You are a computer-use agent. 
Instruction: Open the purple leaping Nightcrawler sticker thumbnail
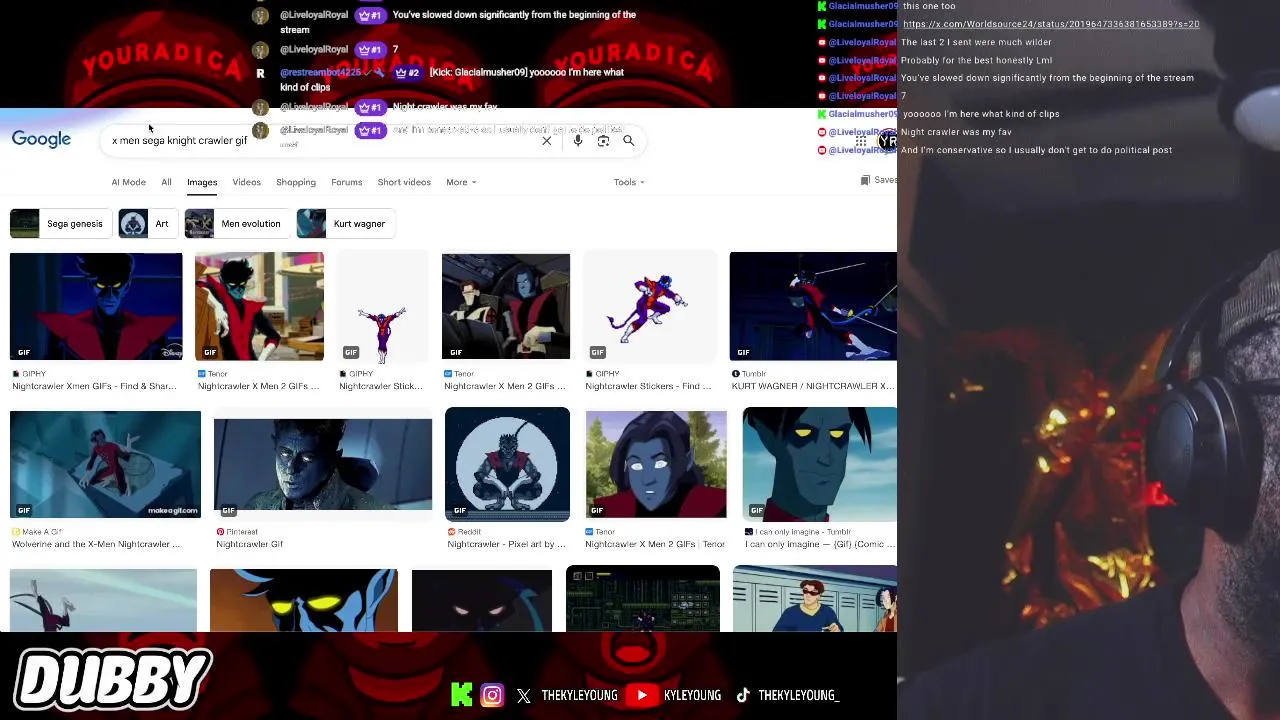click(x=650, y=306)
